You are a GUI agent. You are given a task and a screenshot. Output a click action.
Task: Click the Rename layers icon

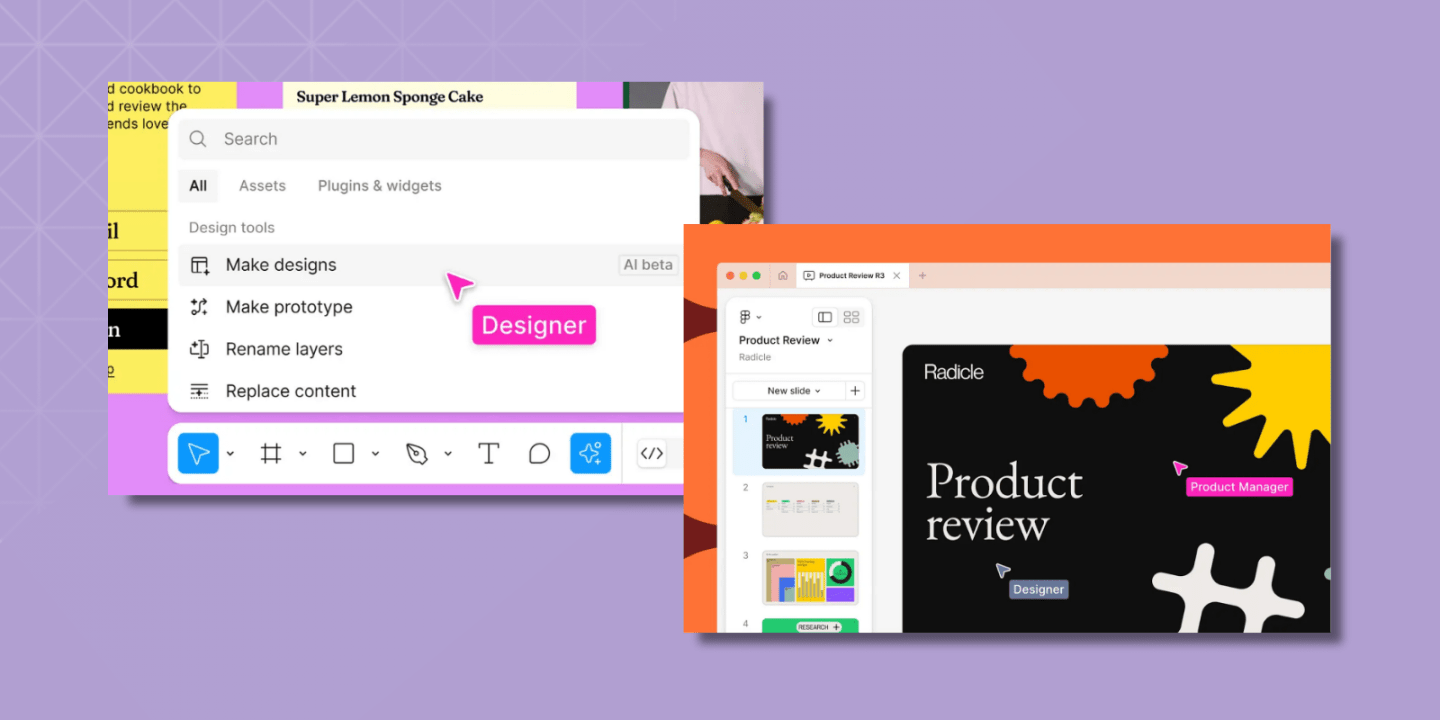click(200, 349)
